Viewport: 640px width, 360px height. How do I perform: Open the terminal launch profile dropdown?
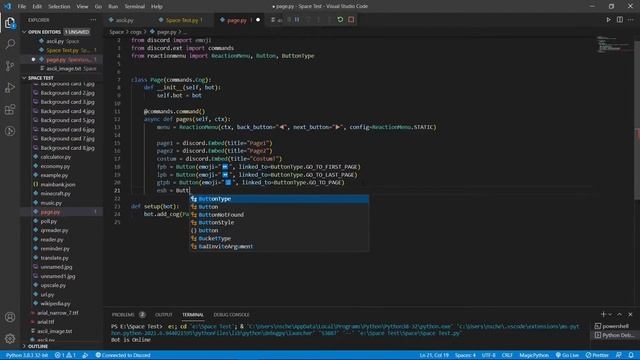pos(610,314)
